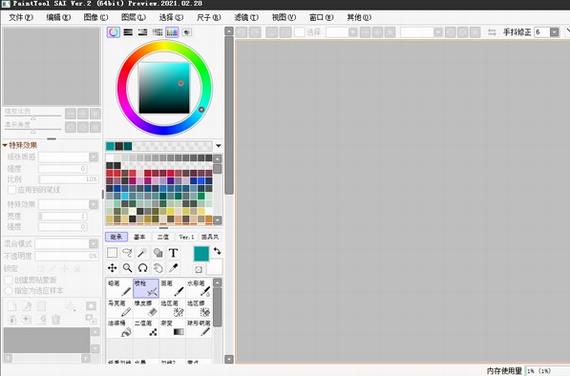Choose the 铅笔 pencil brush
The width and height of the screenshot is (570, 376).
(119, 288)
